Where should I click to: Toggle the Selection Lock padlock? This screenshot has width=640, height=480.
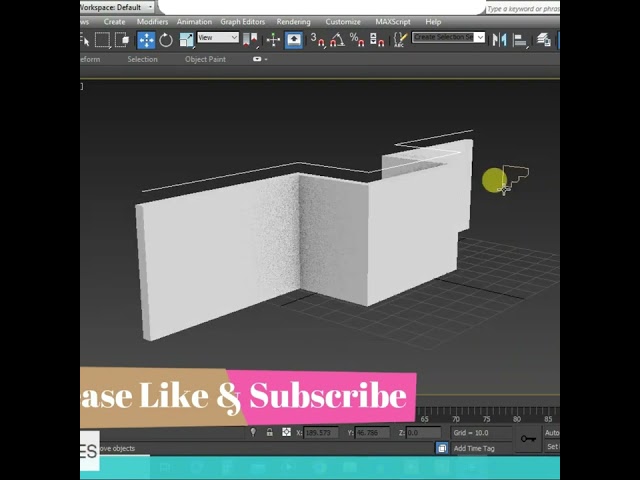point(269,432)
